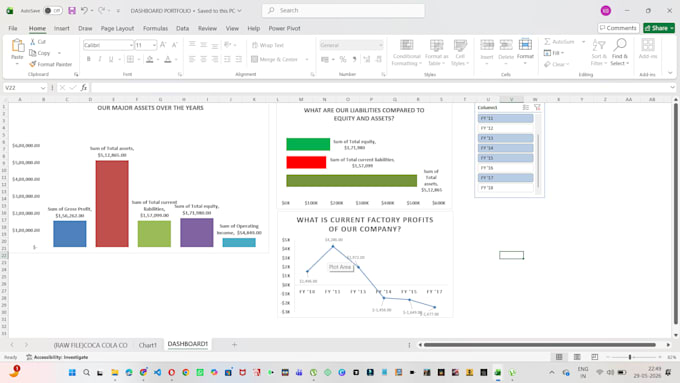Click the Center align icon
This screenshot has height=383, width=680.
click(x=203, y=59)
